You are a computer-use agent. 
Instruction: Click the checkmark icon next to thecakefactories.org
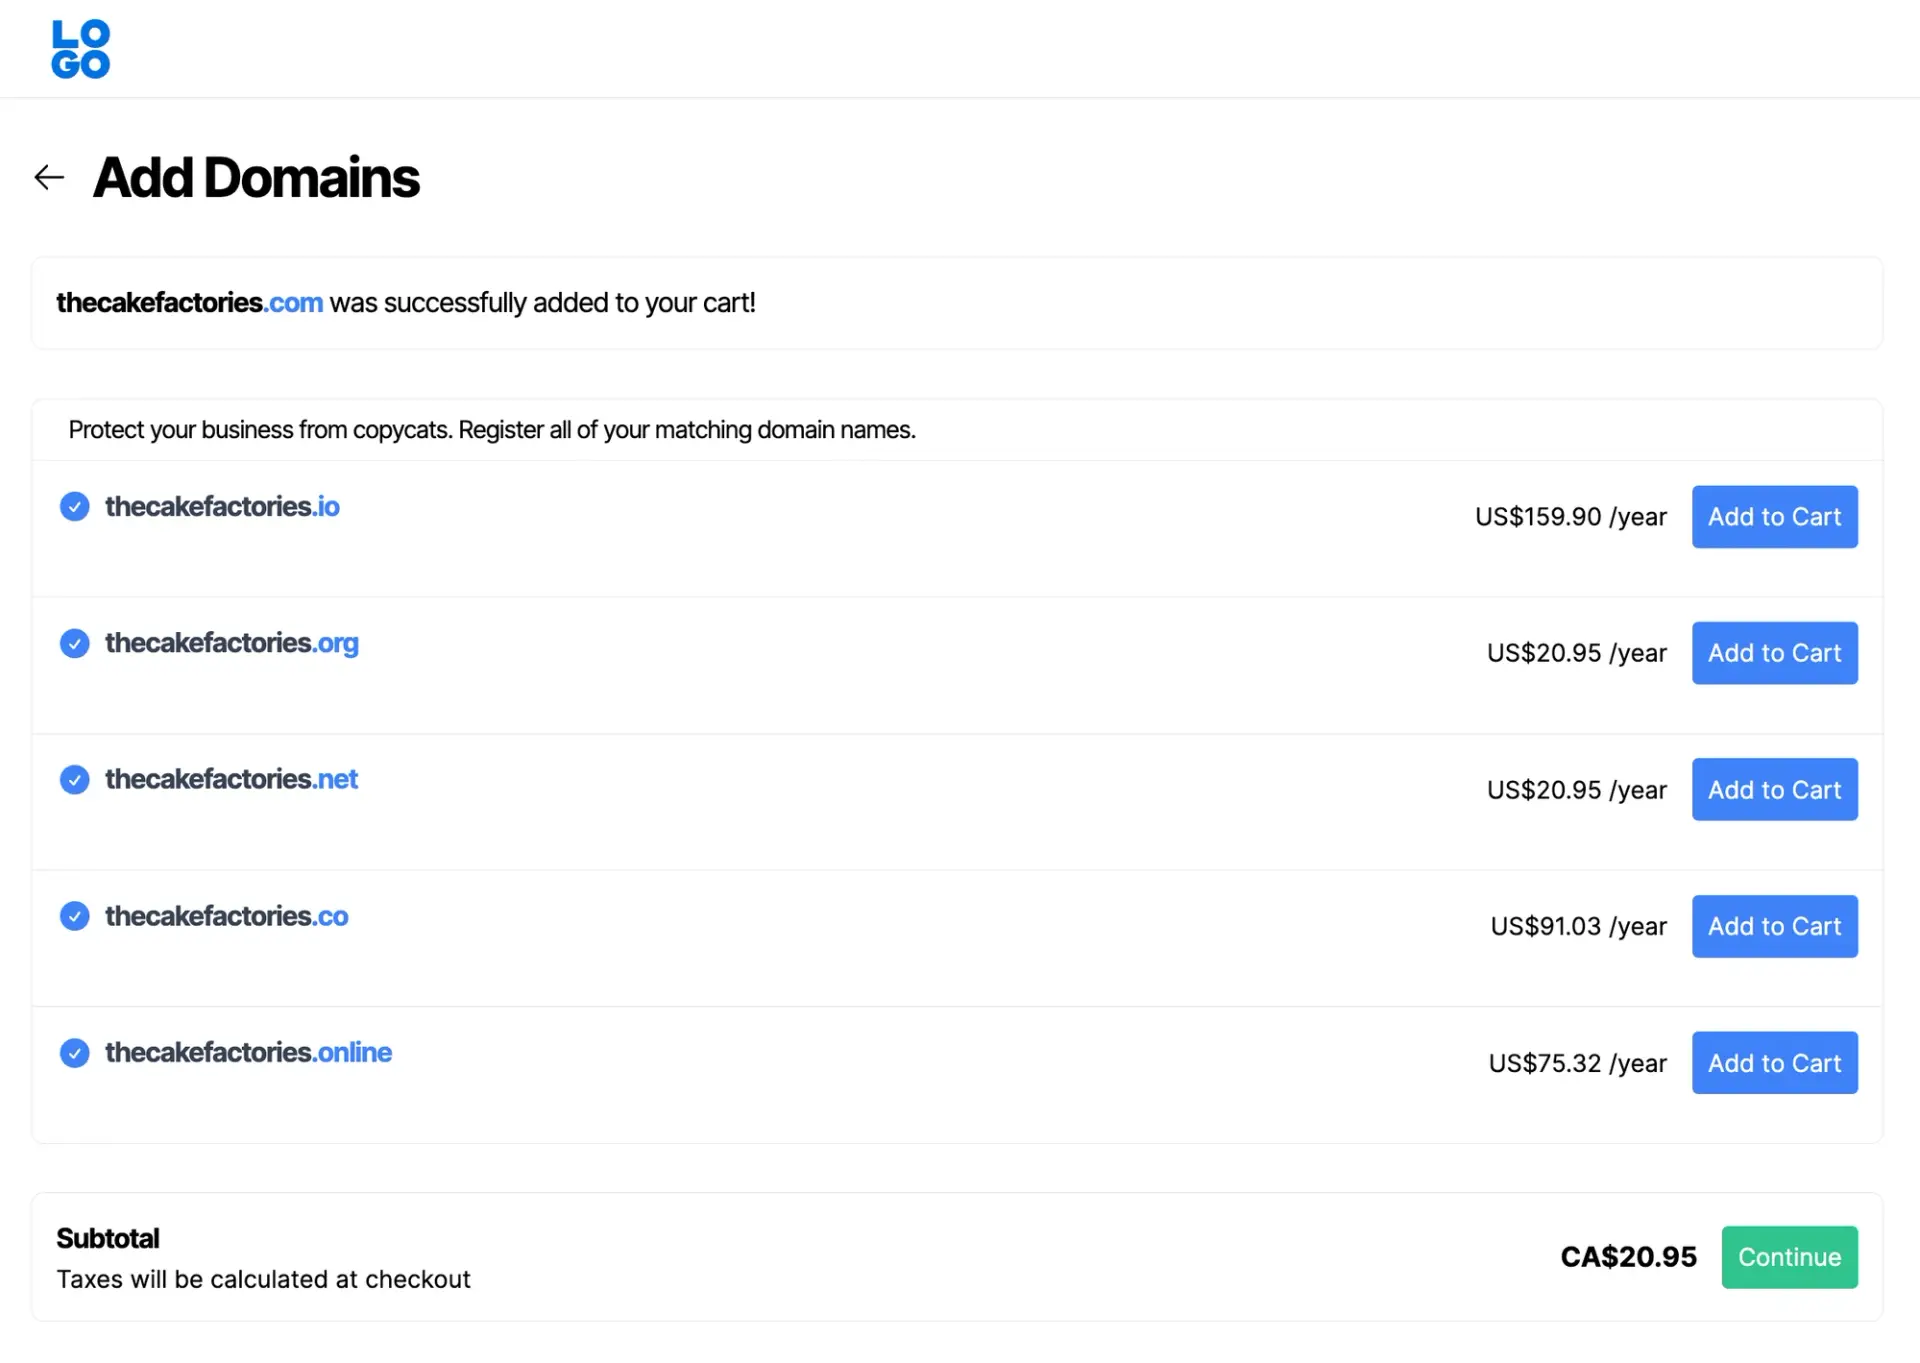[75, 643]
